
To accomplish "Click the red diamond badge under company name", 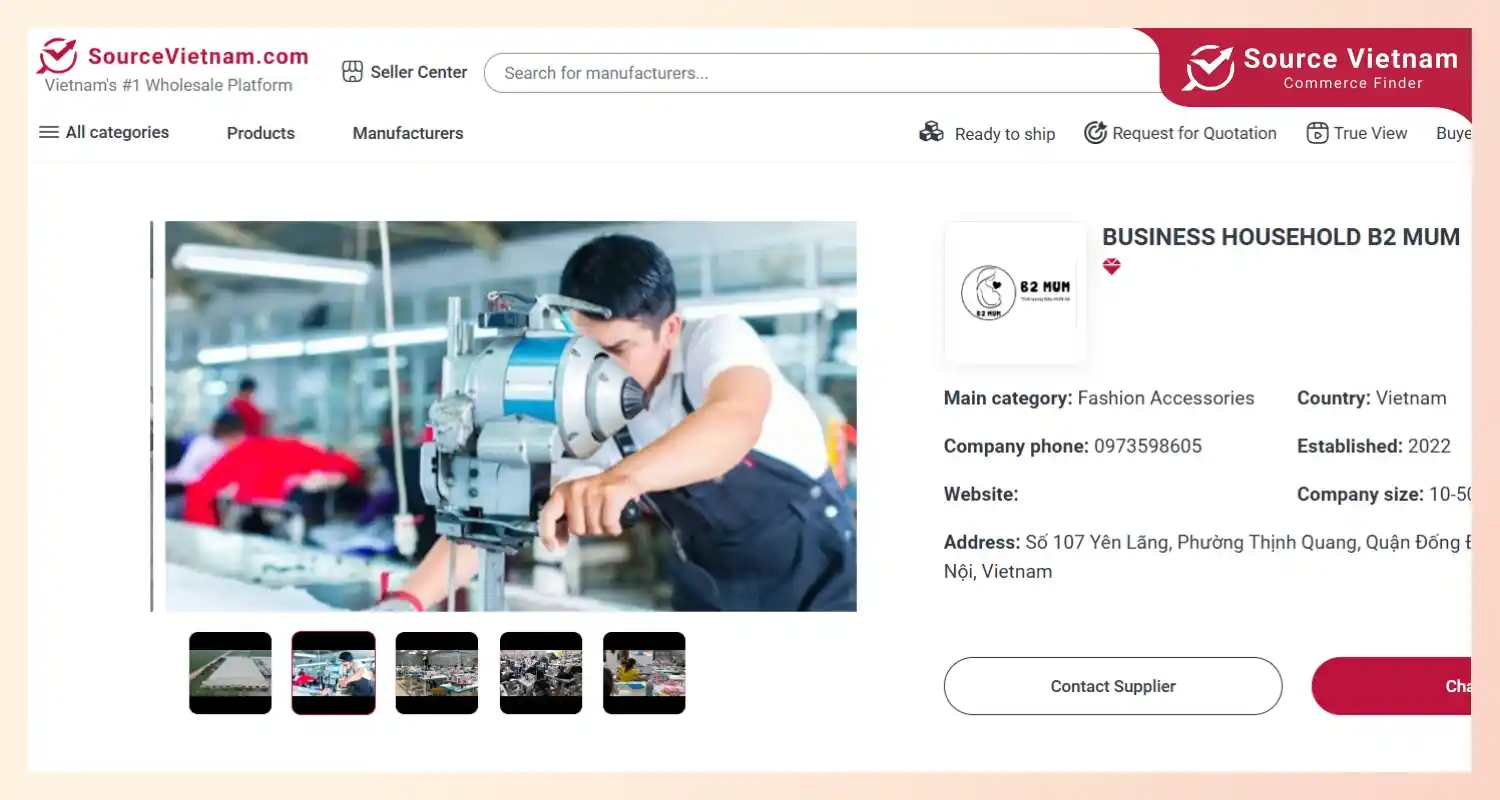I will click(x=1111, y=267).
